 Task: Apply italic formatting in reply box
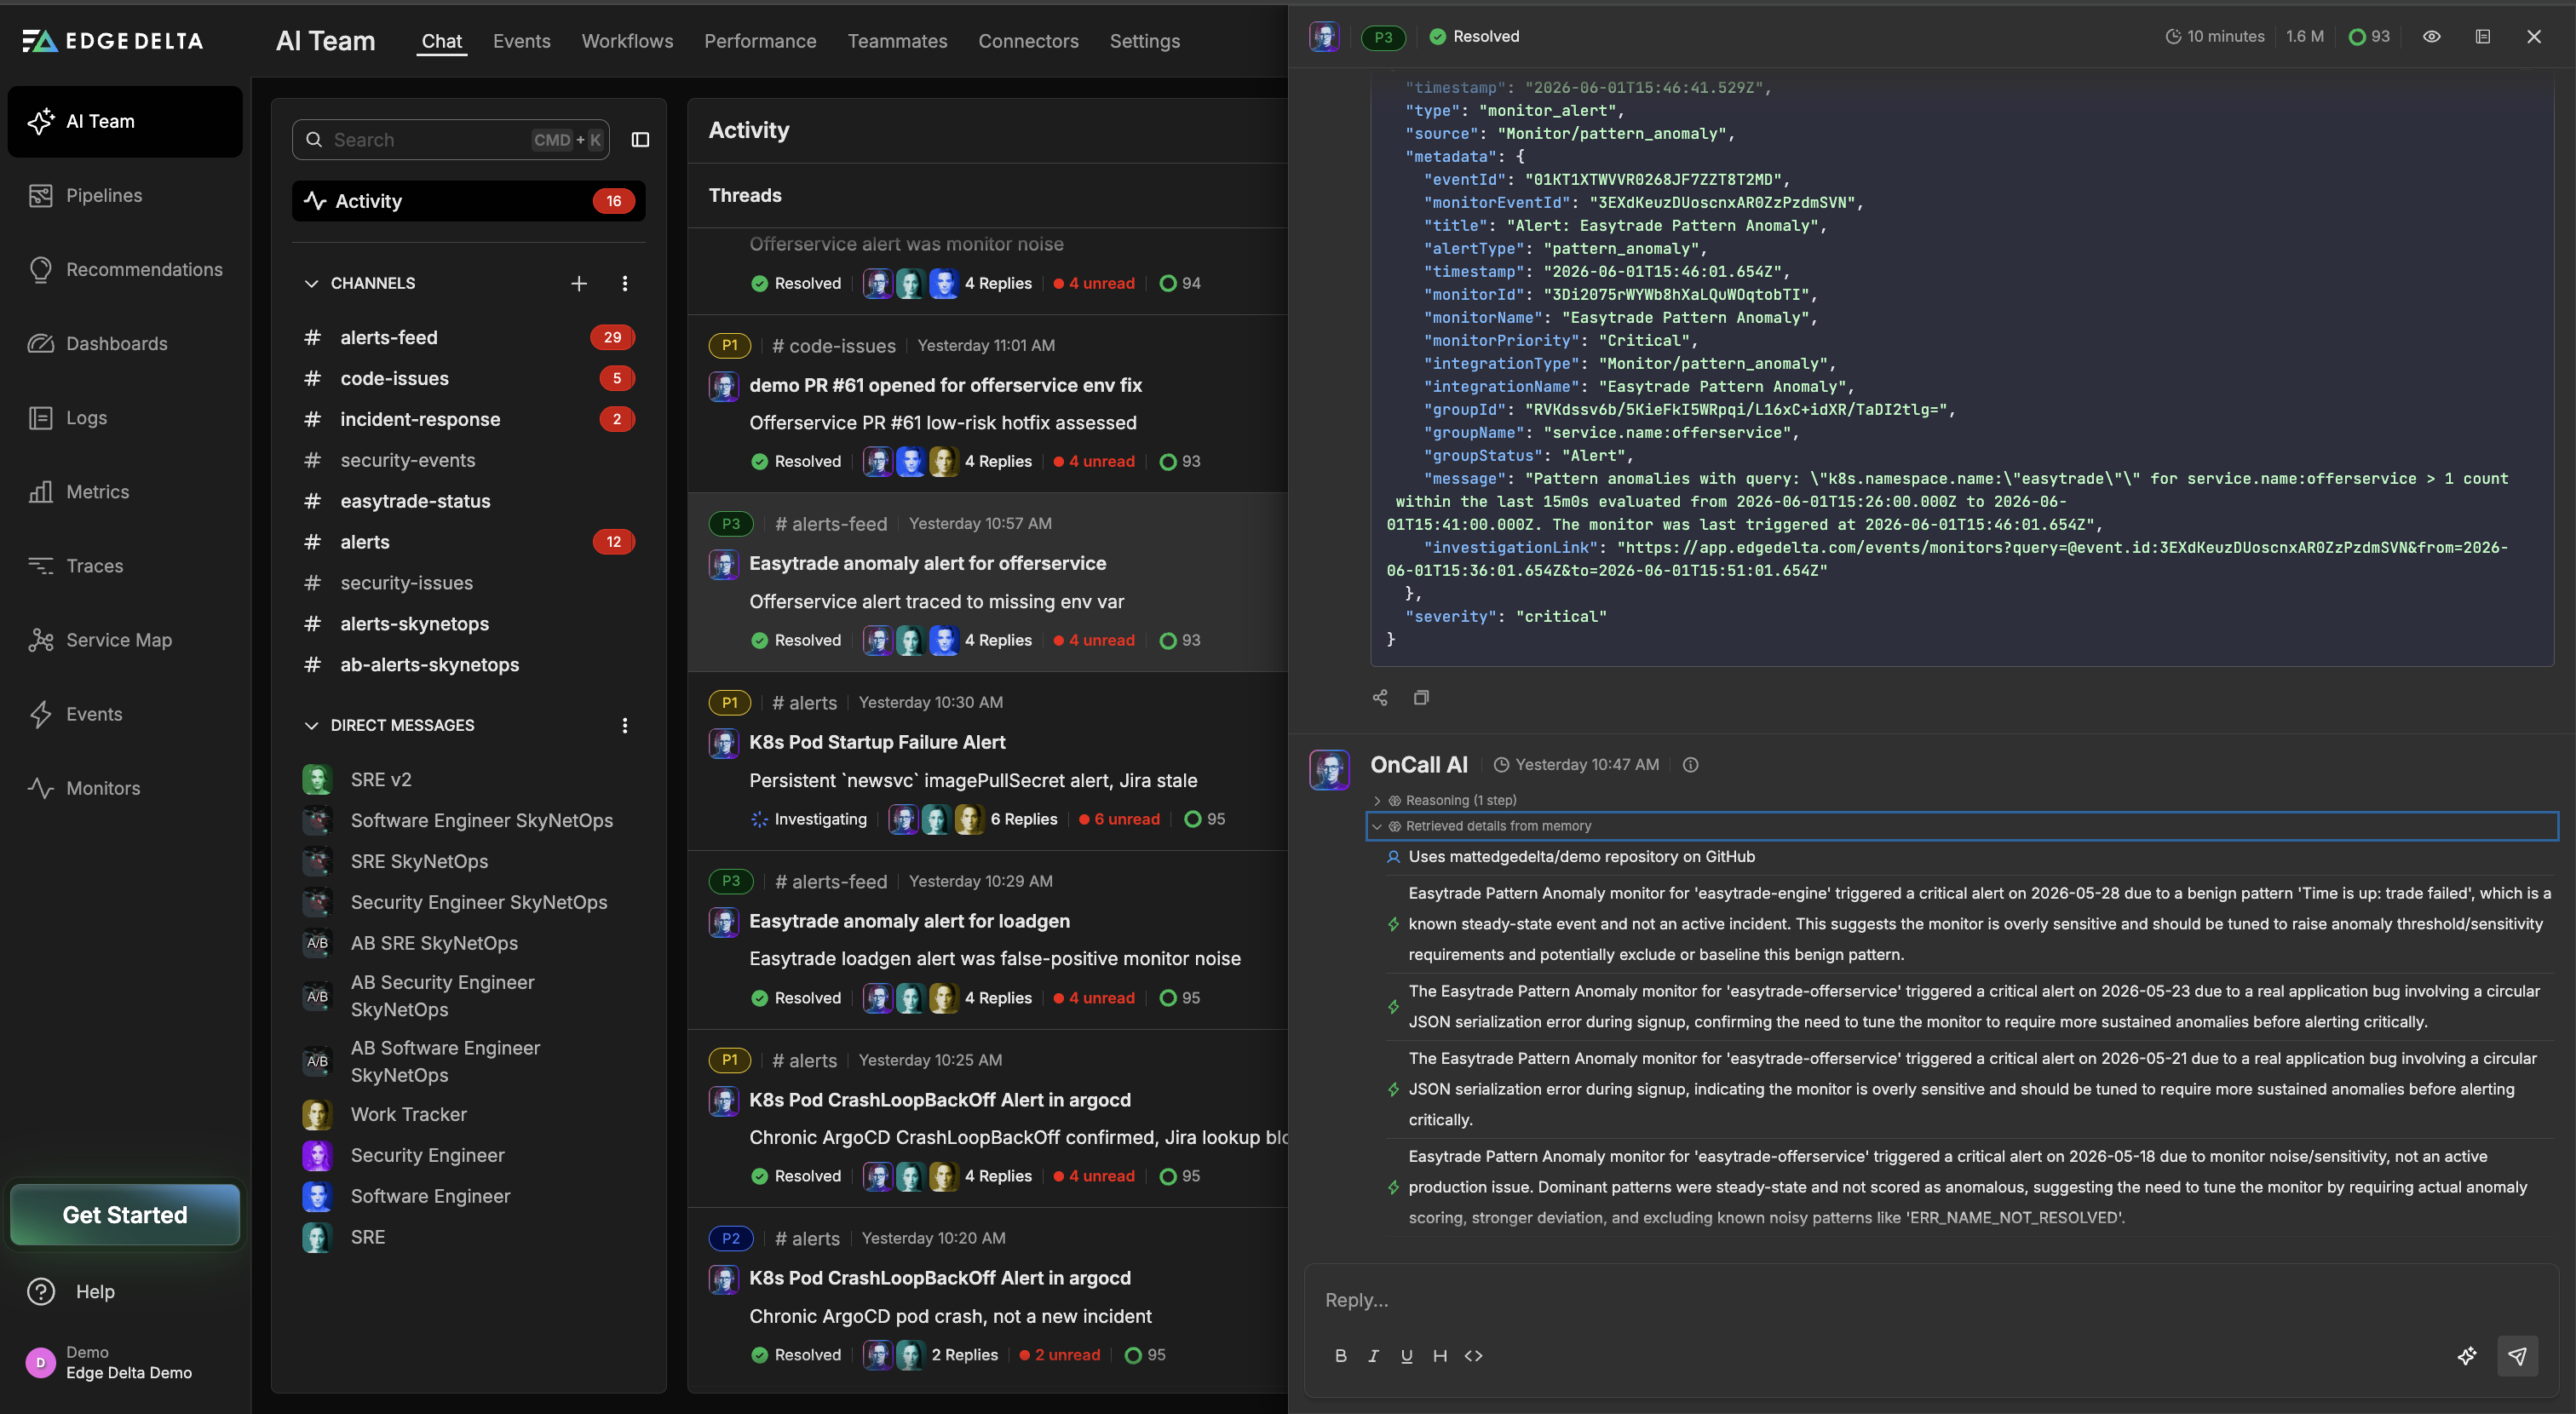1373,1356
